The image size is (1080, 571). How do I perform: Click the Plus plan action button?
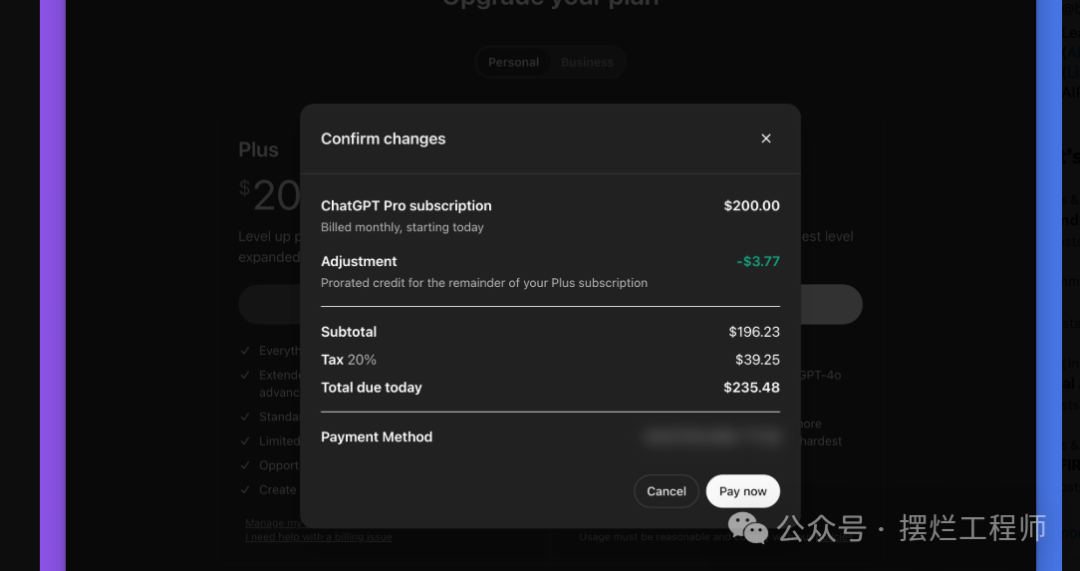(x=269, y=304)
